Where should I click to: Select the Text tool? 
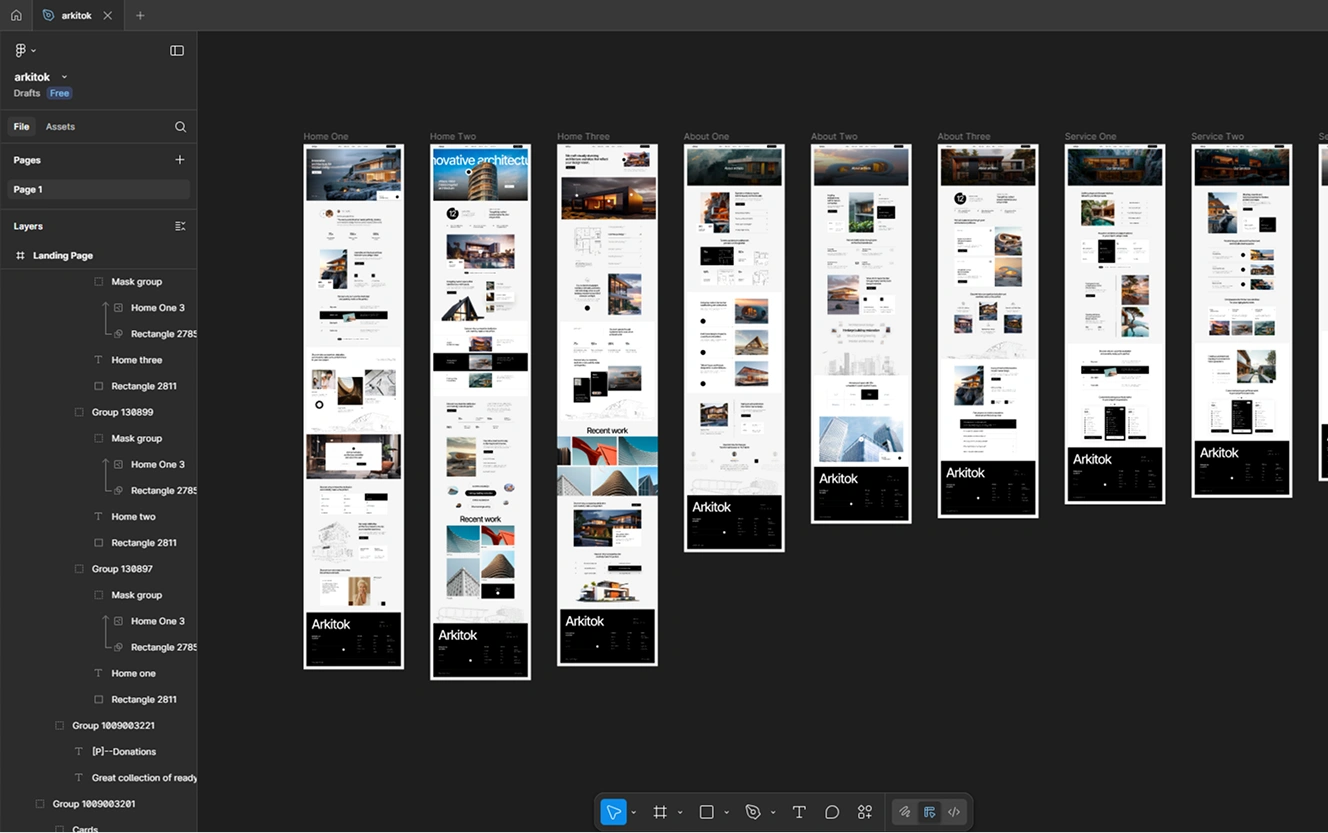799,812
